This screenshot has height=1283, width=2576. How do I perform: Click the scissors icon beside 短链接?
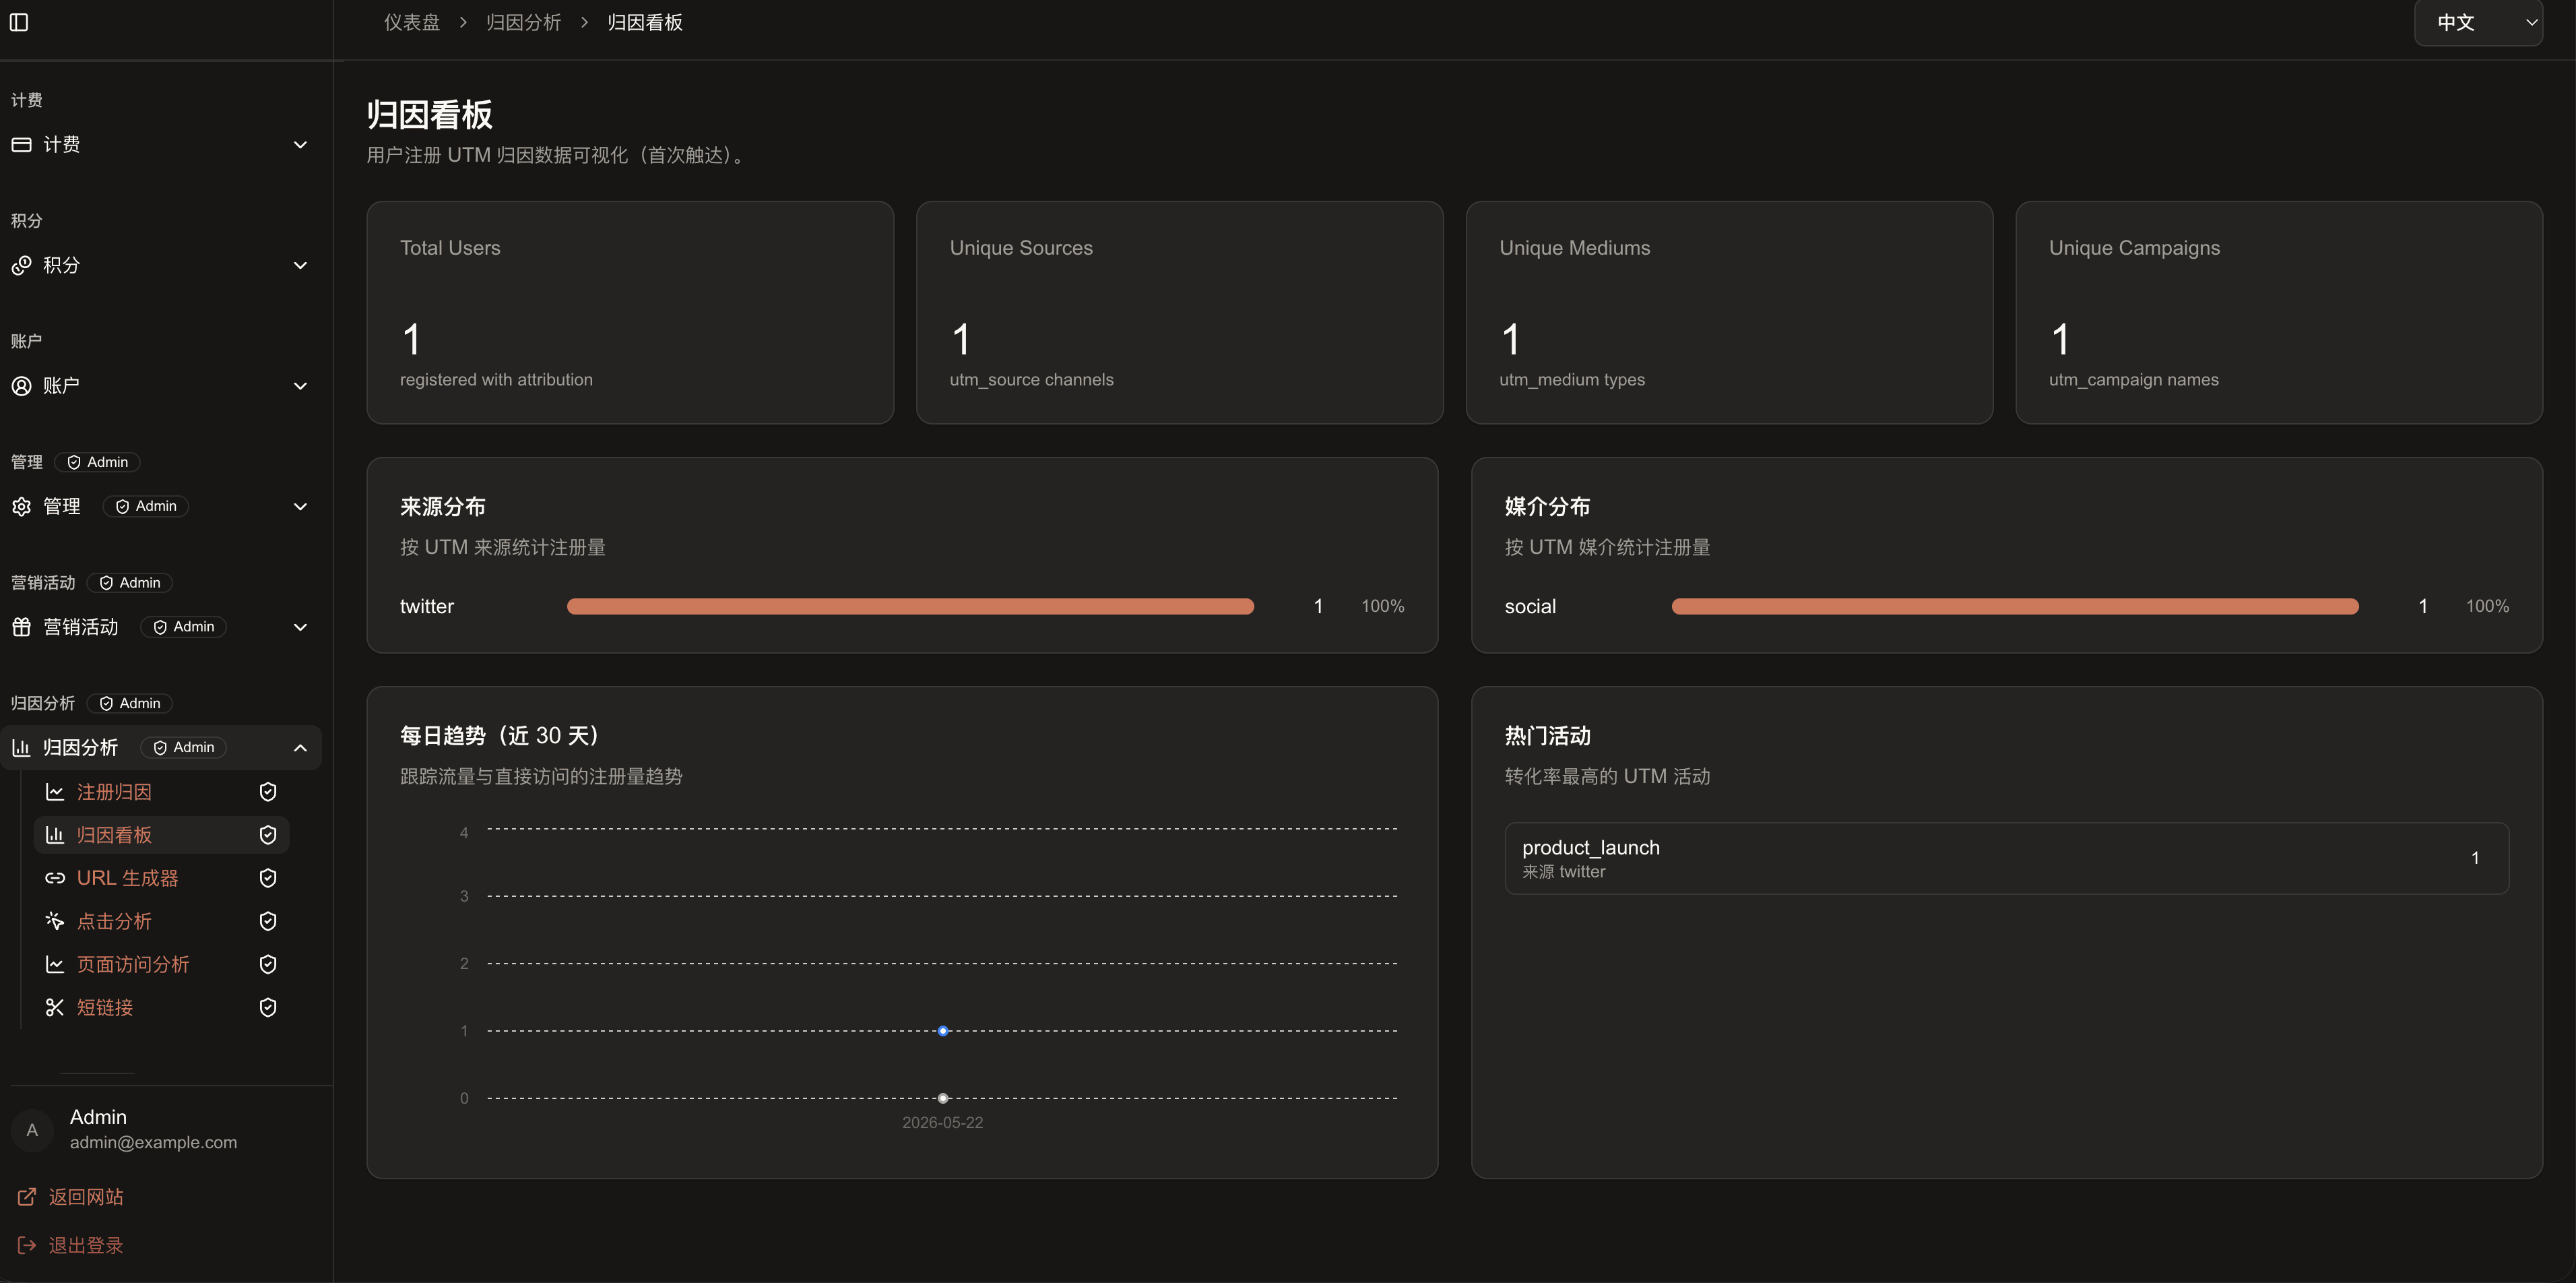point(55,1007)
